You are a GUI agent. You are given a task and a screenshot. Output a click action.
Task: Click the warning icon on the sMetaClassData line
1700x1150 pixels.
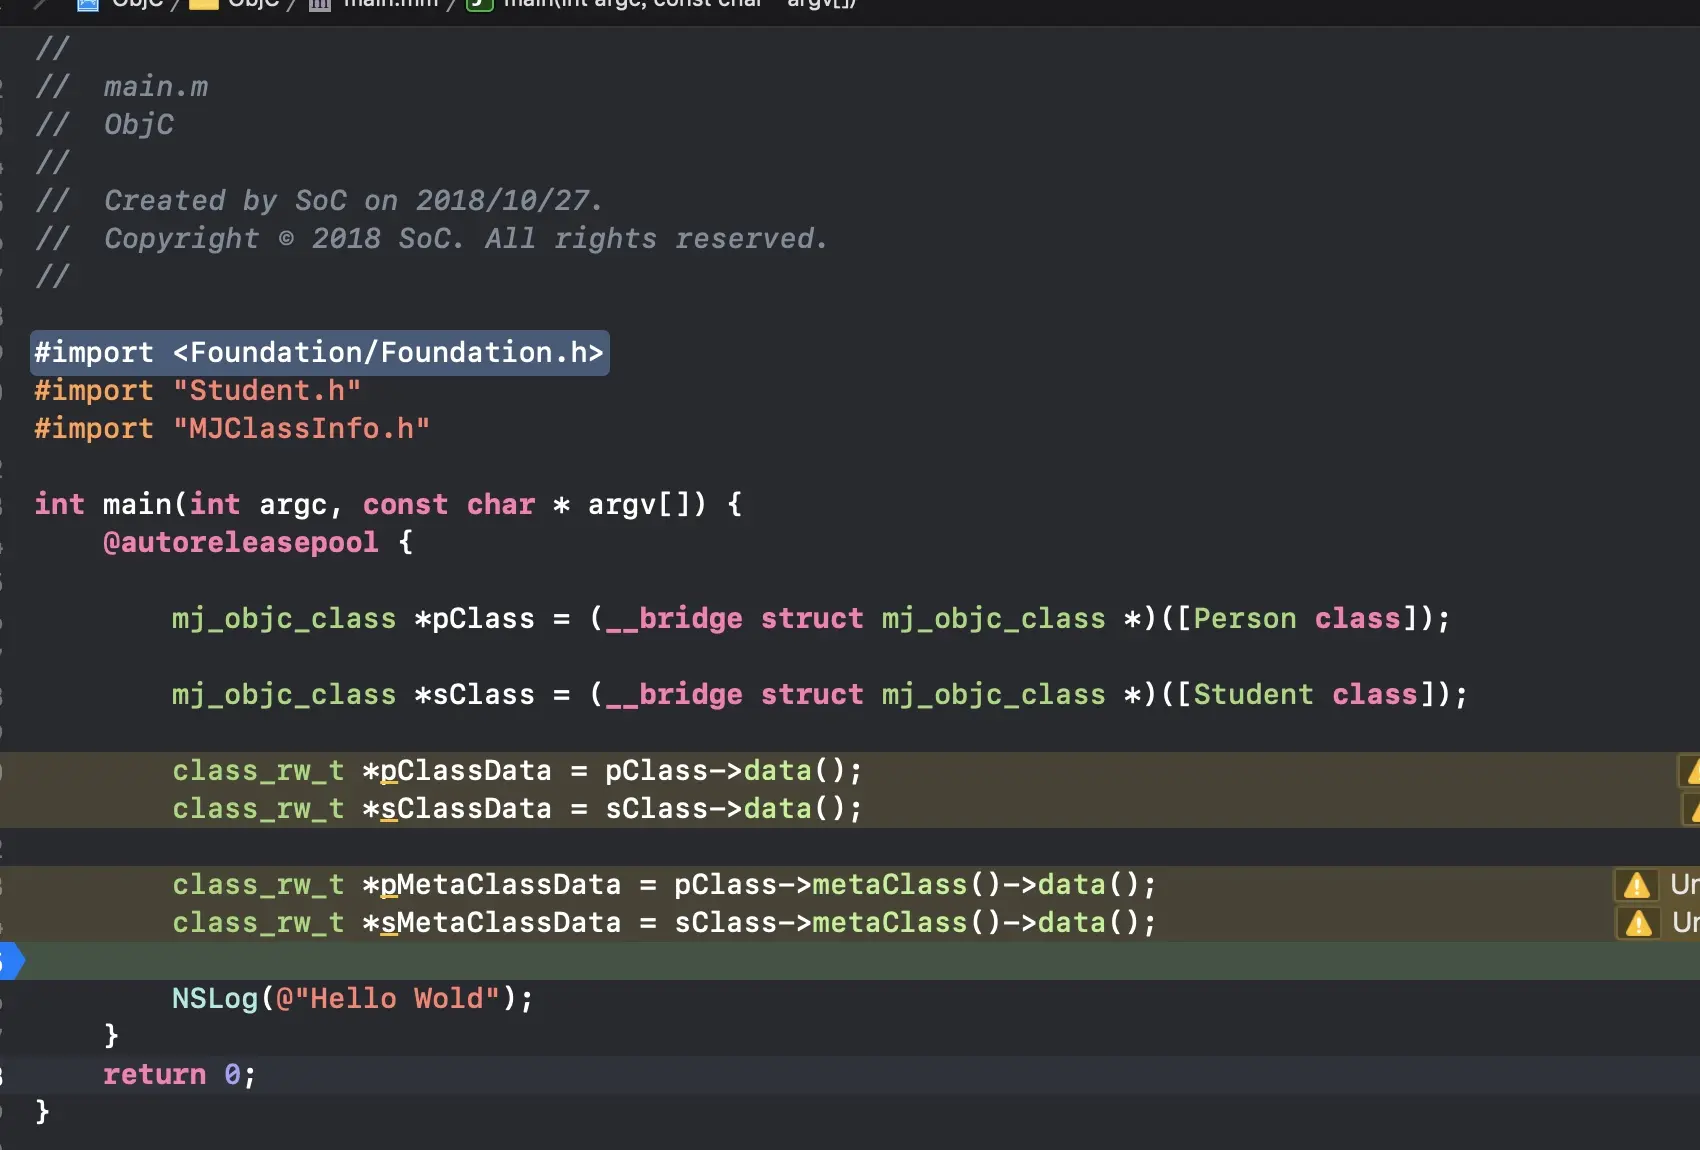(1638, 923)
